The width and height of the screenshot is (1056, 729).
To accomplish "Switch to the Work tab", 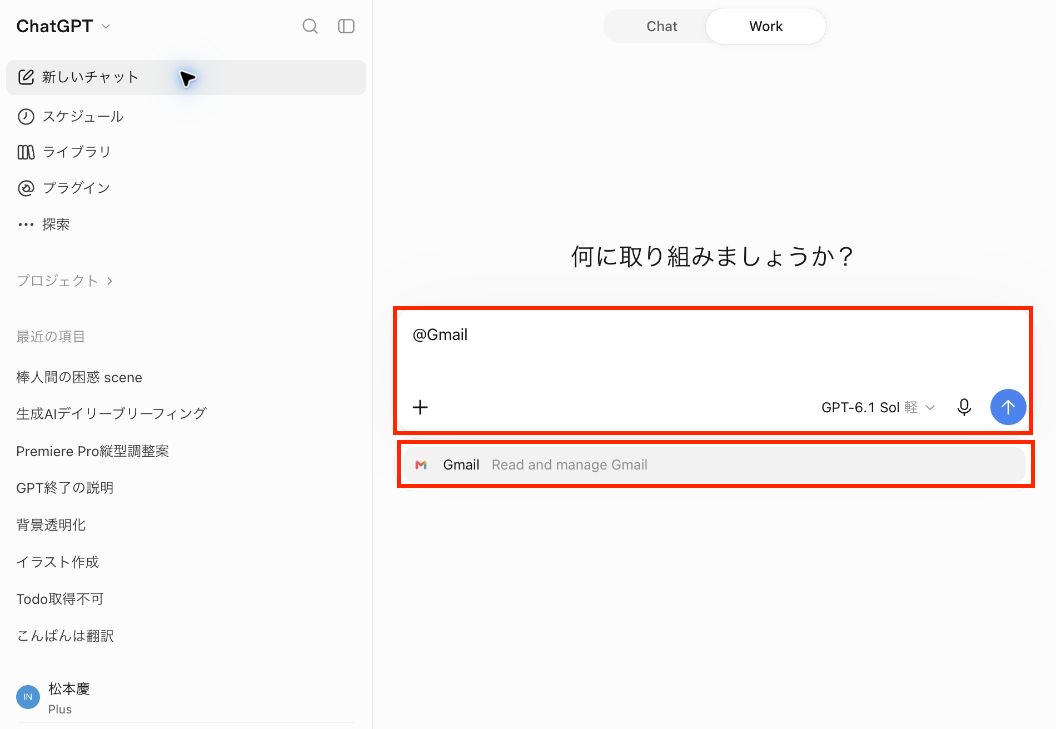I will pyautogui.click(x=766, y=26).
